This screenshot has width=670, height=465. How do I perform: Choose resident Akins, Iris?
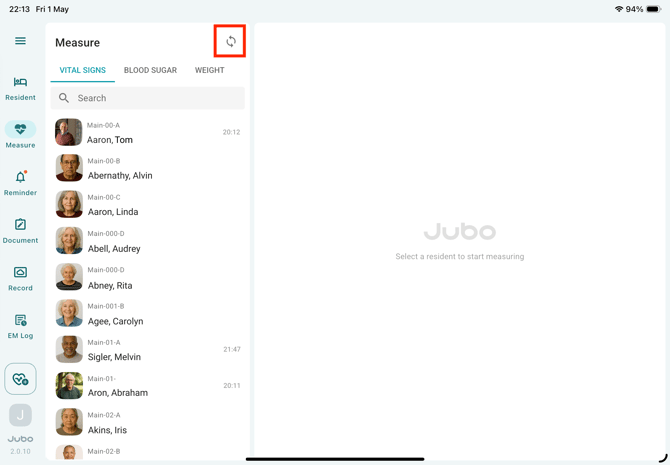[x=148, y=422]
